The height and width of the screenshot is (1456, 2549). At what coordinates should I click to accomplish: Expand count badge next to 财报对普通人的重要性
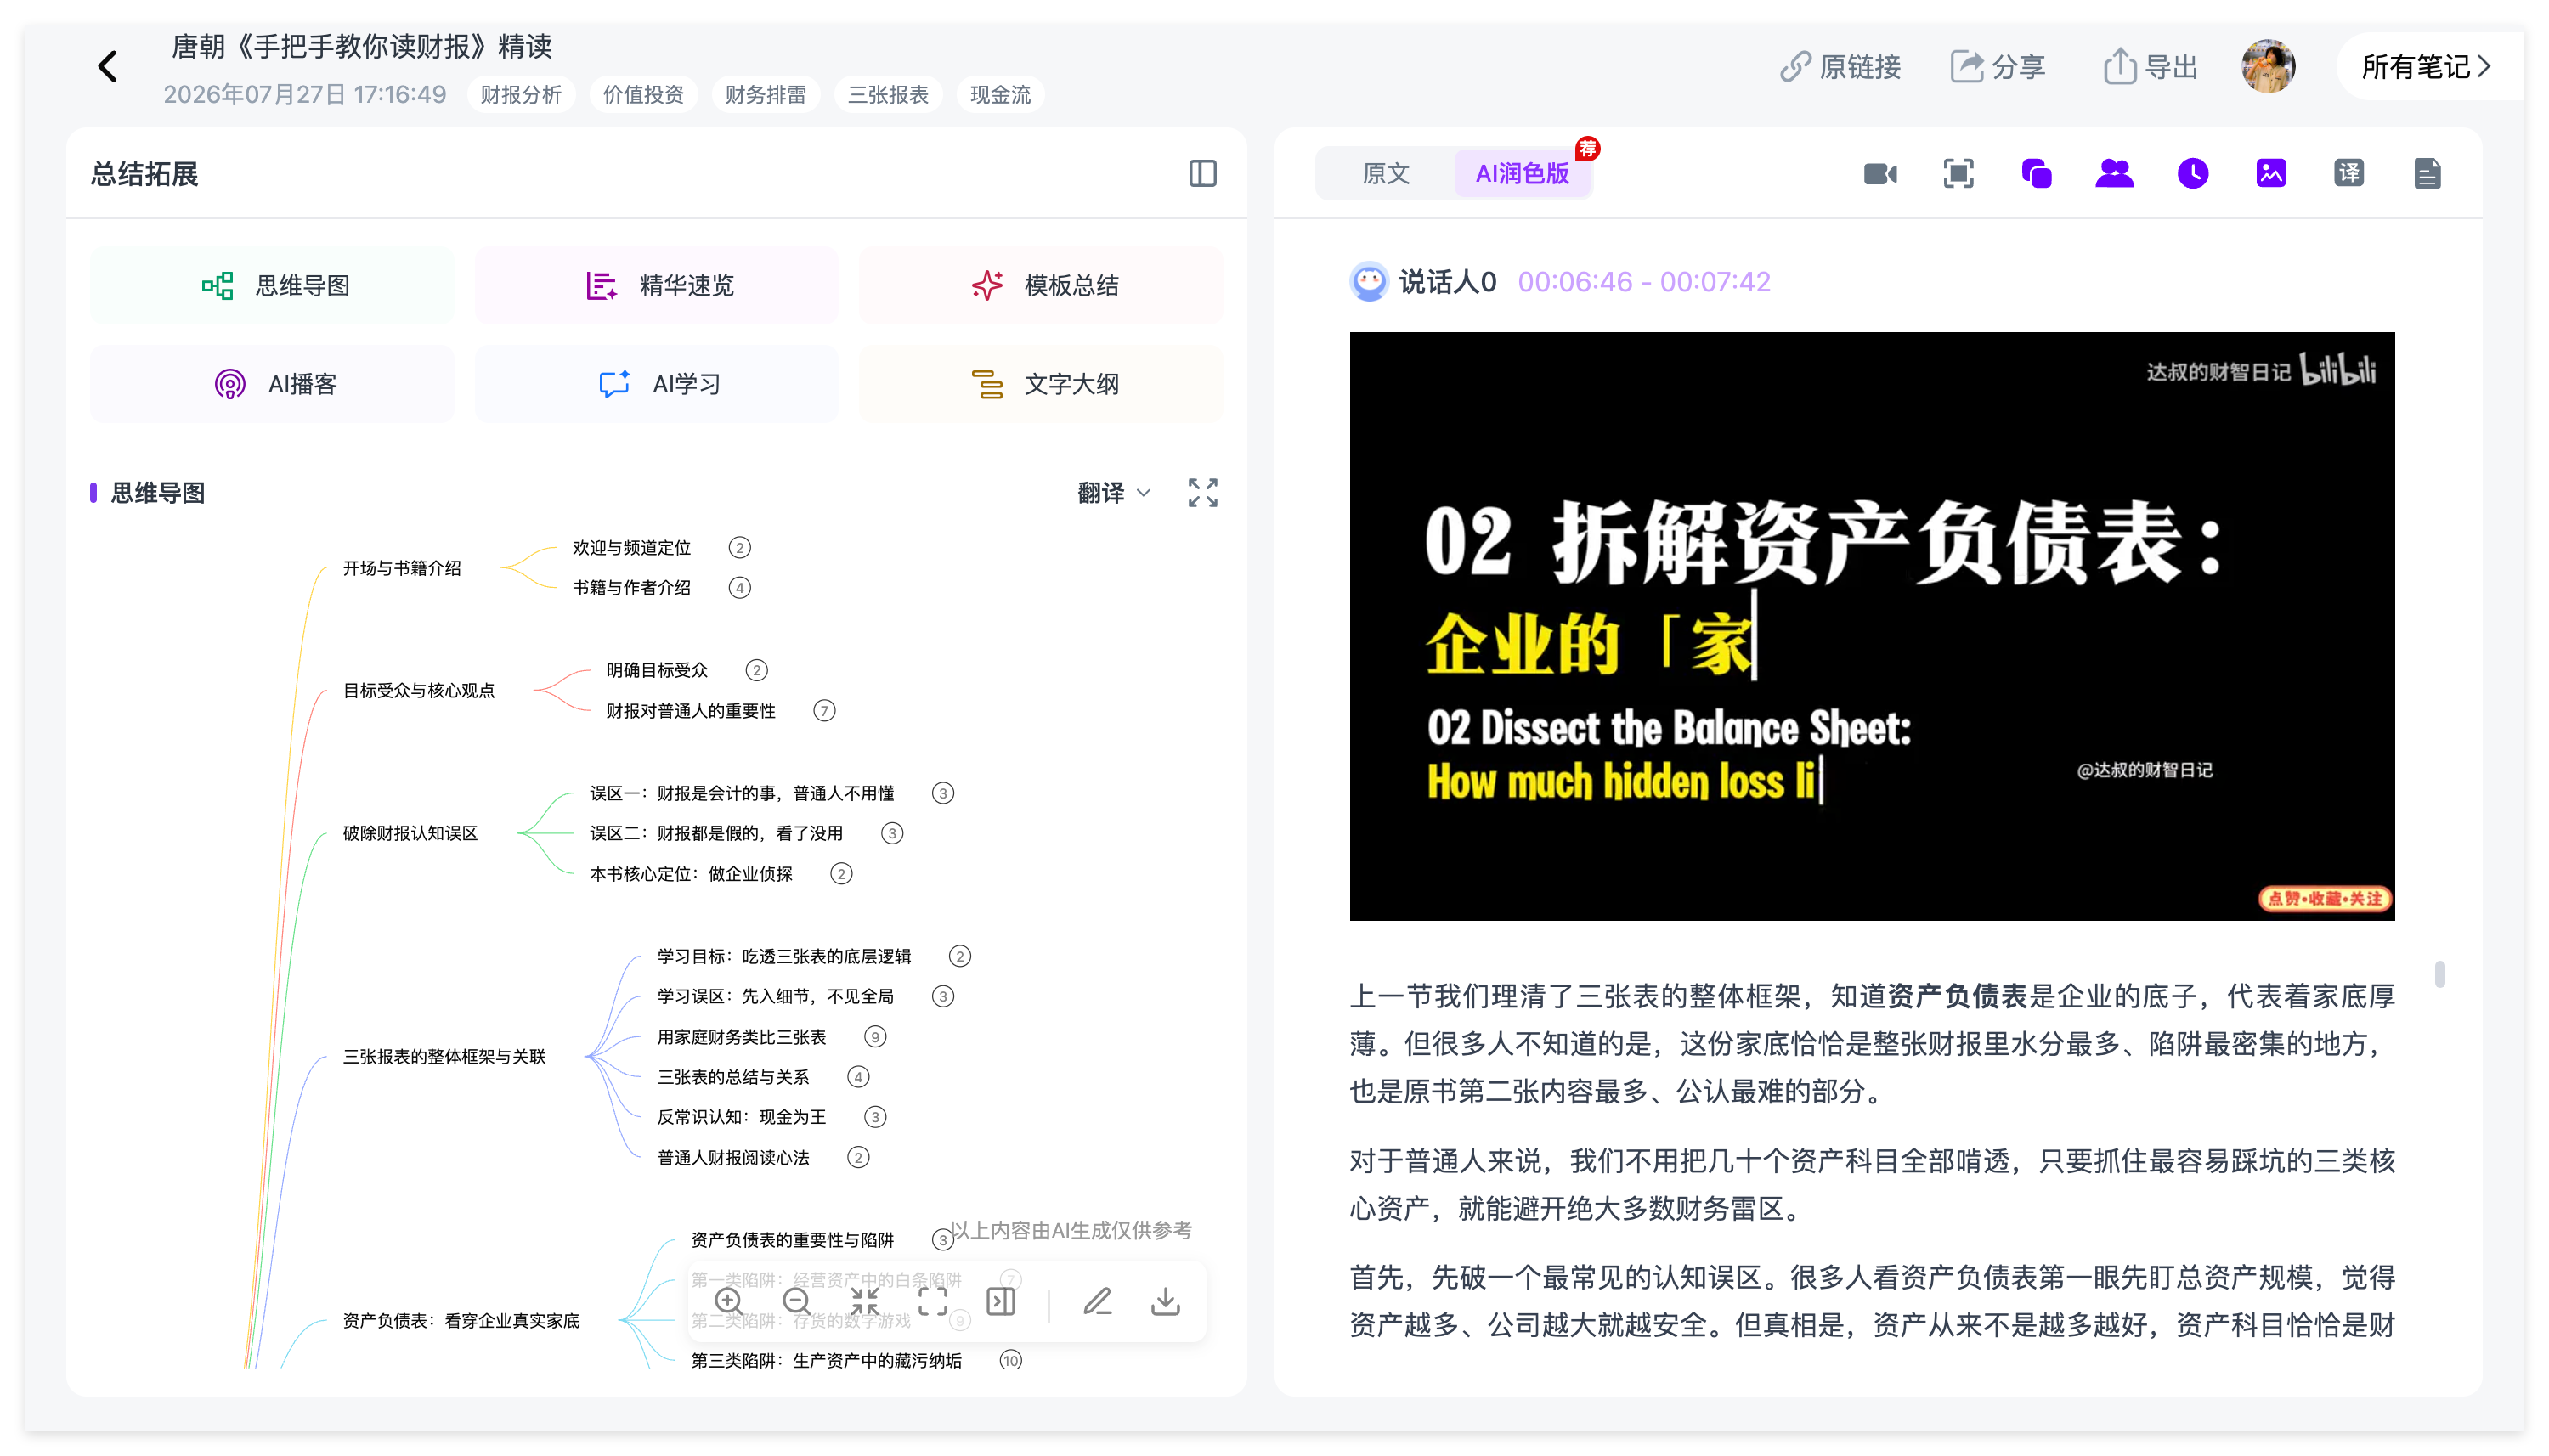824,711
